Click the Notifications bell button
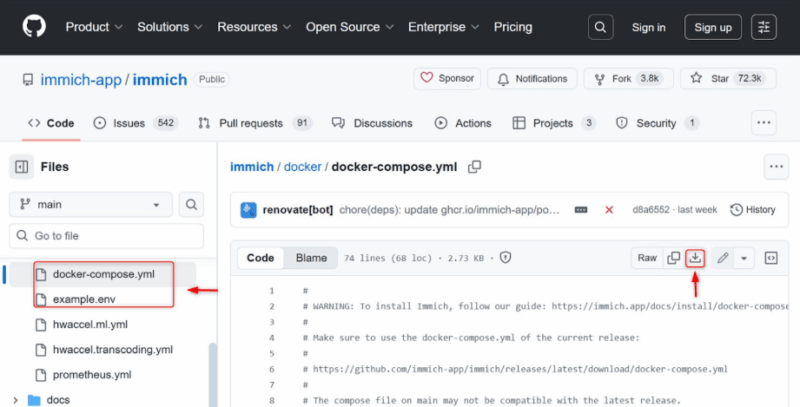The image size is (800, 407). pyautogui.click(x=532, y=79)
